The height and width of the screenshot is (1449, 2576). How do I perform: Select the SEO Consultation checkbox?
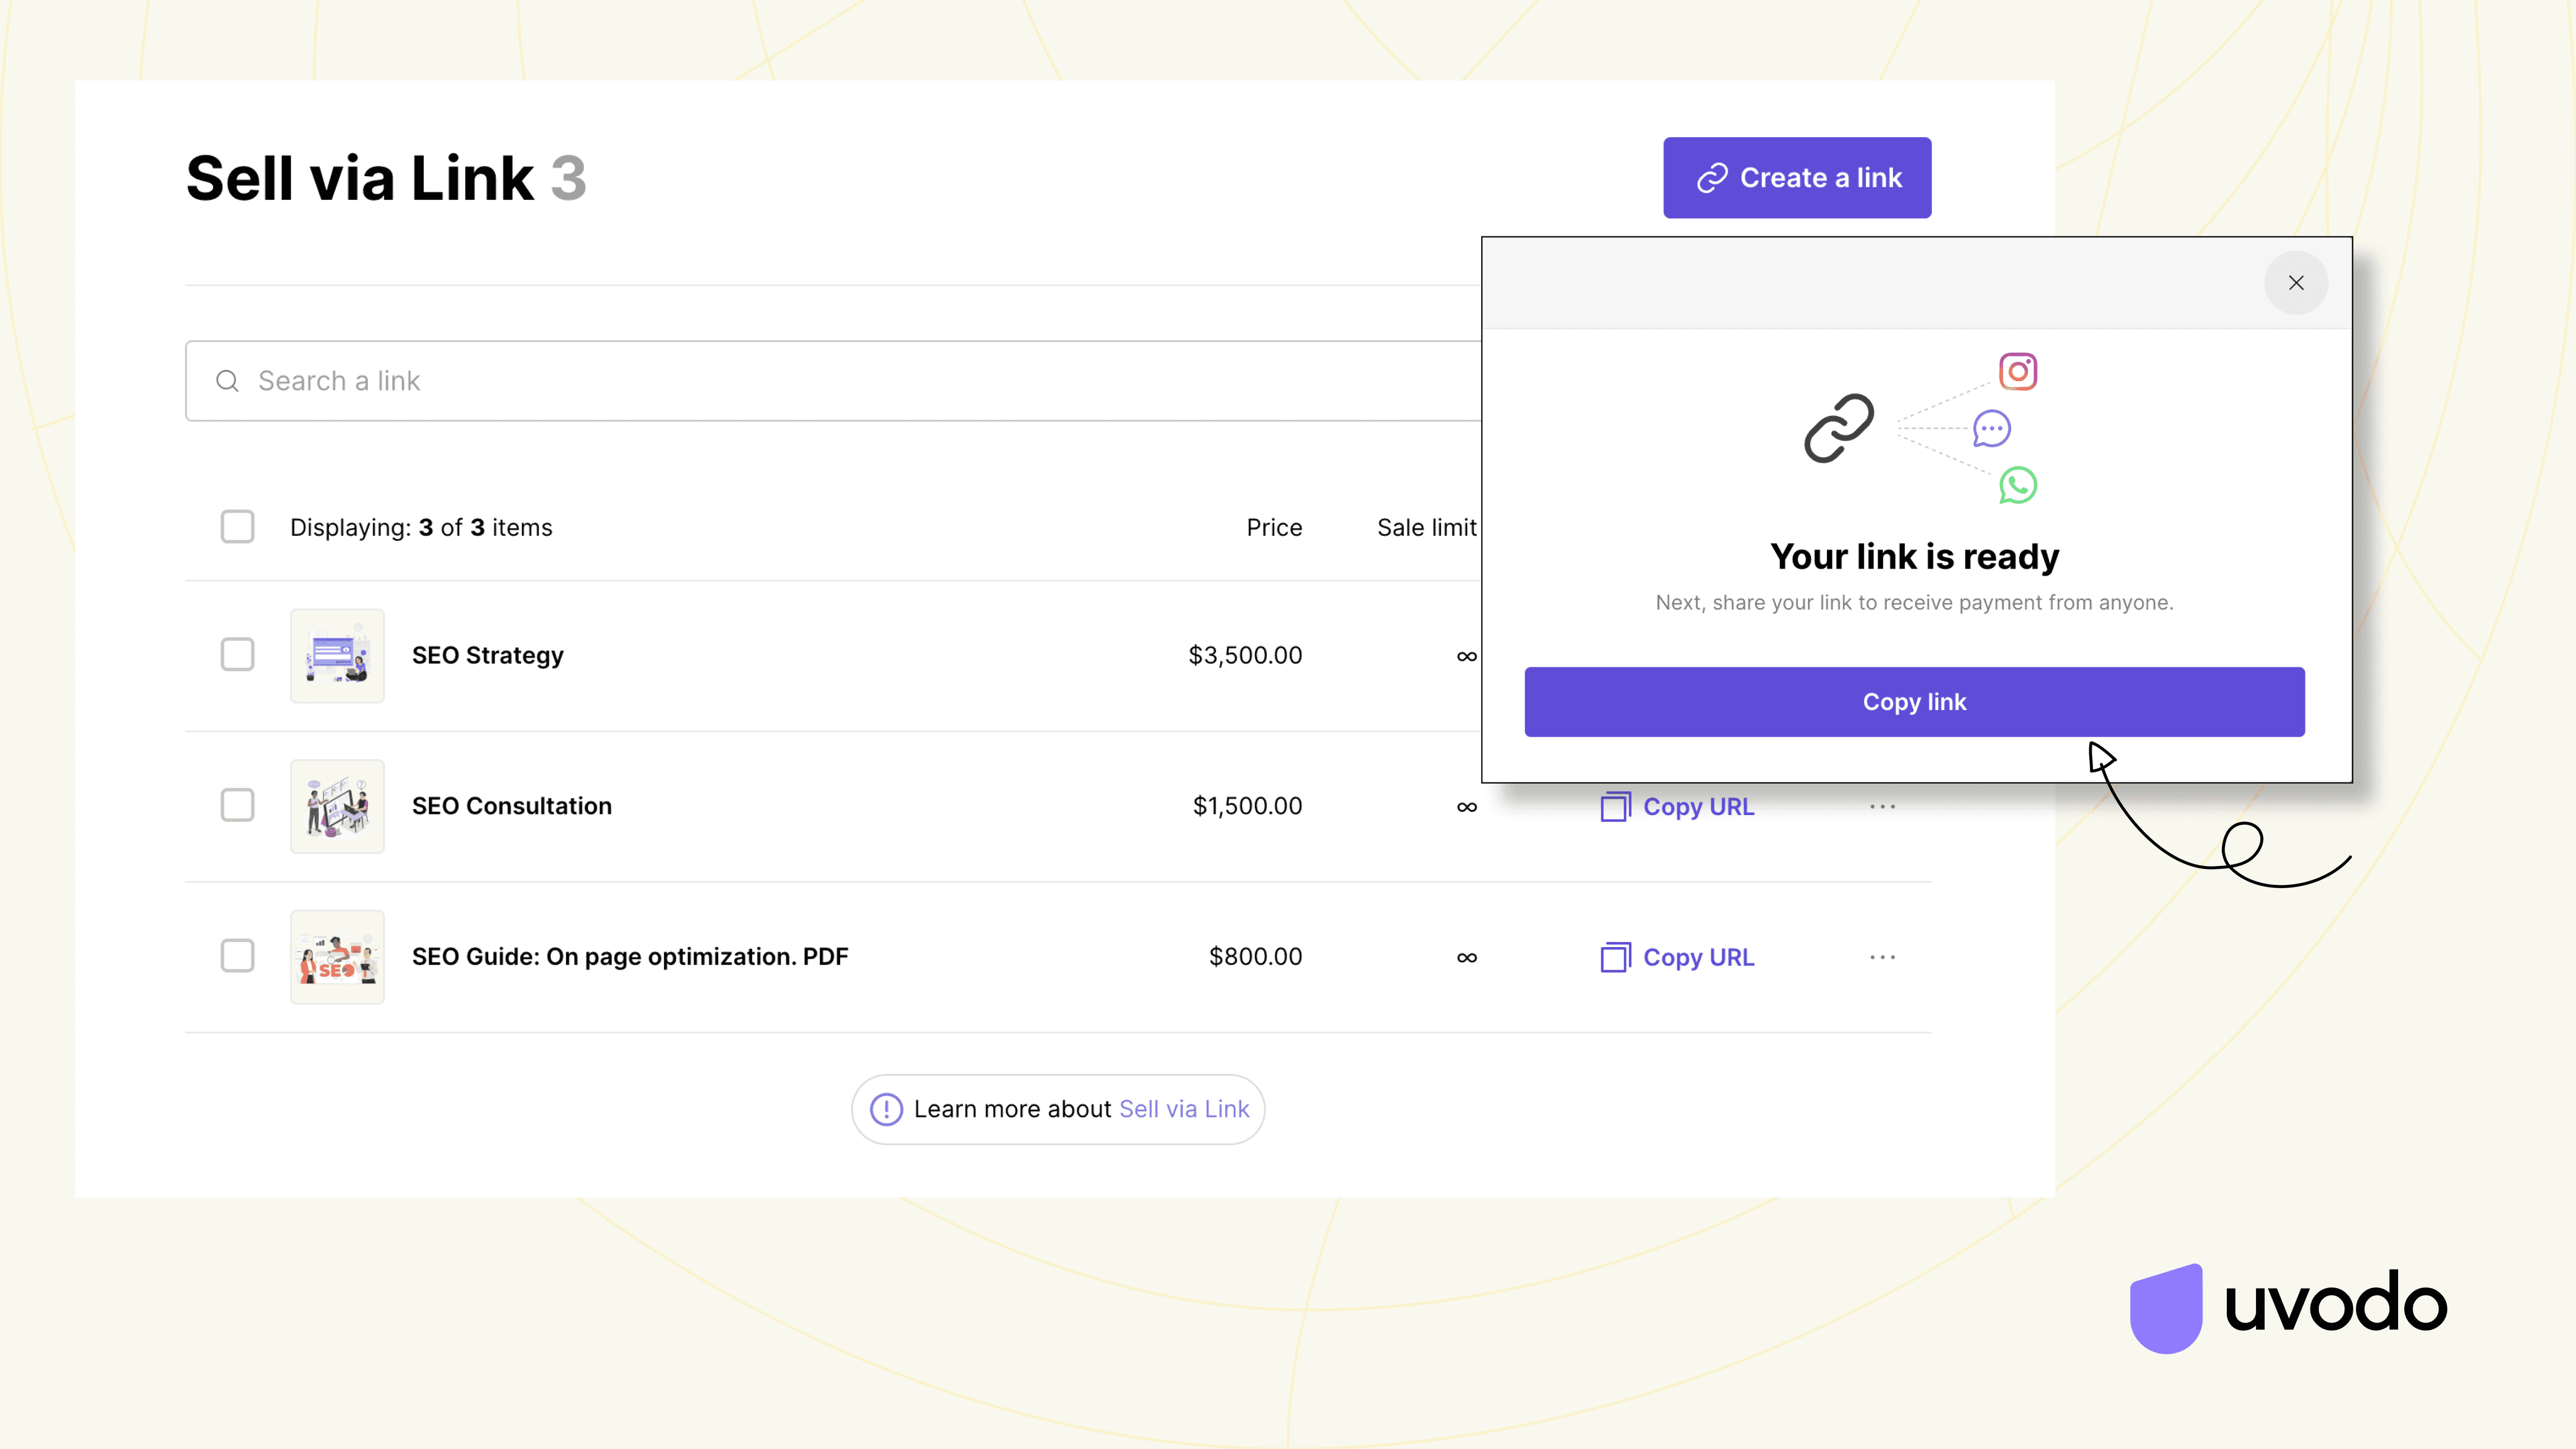coord(237,806)
